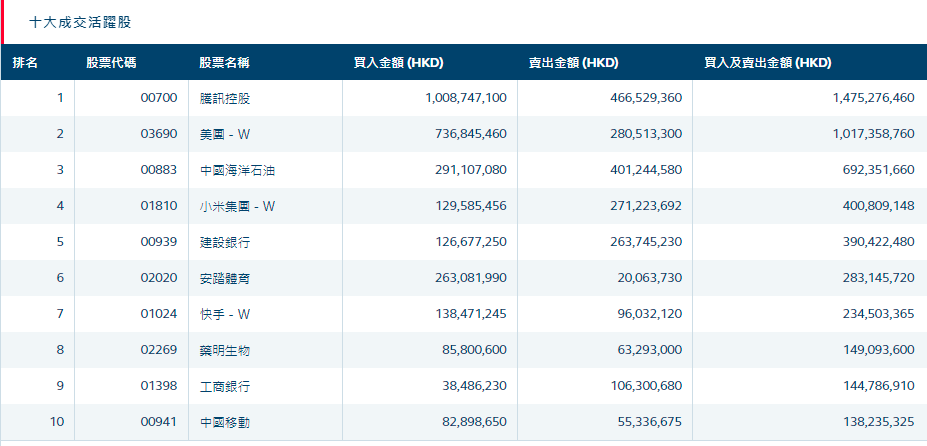Screen dimensions: 927x446
Task: Click sell amount 401,244,580
Action: click(646, 170)
